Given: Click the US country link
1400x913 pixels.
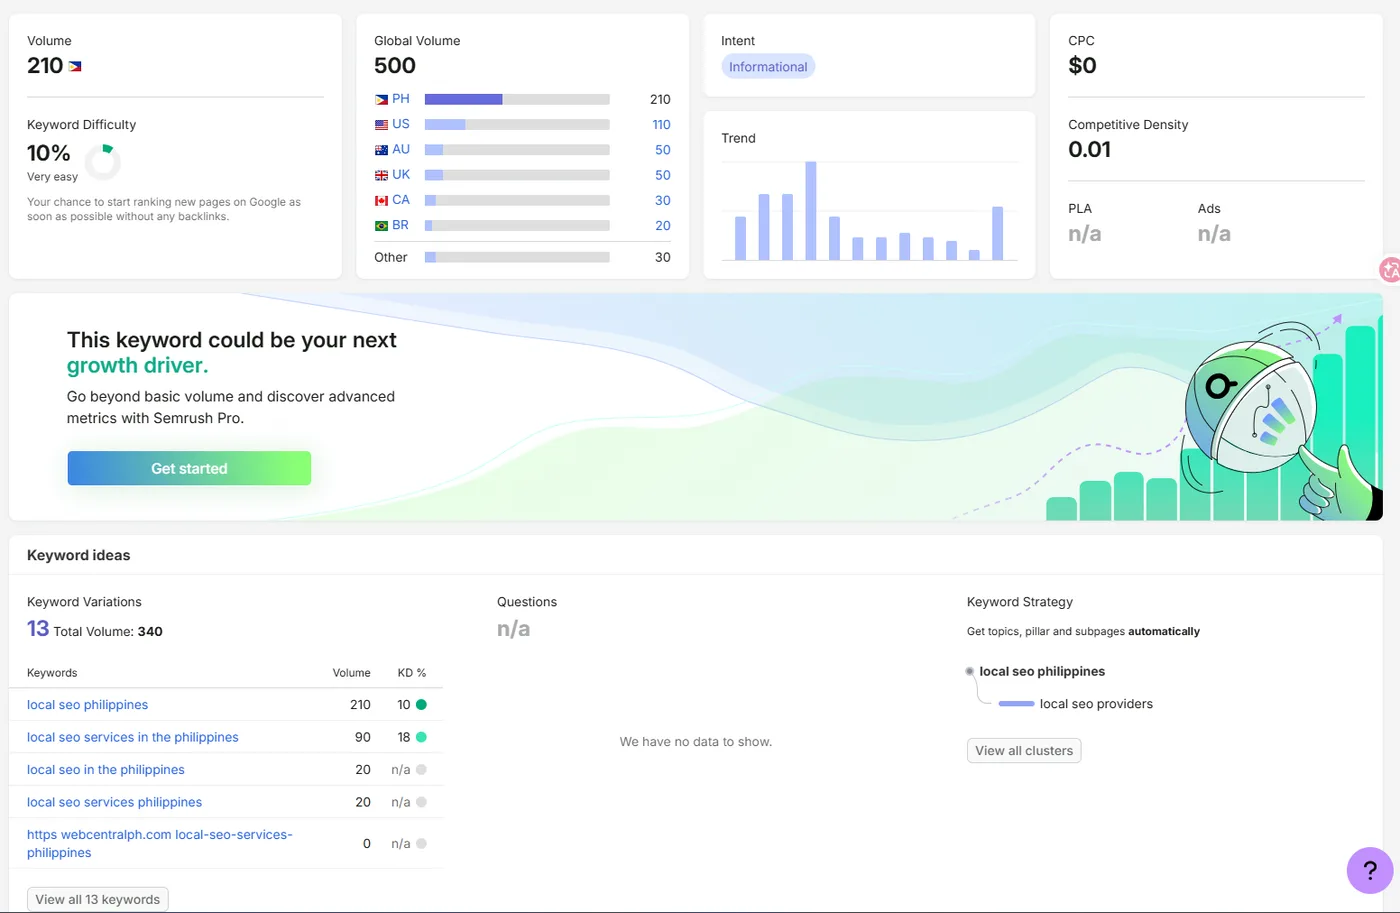Looking at the screenshot, I should click(401, 124).
